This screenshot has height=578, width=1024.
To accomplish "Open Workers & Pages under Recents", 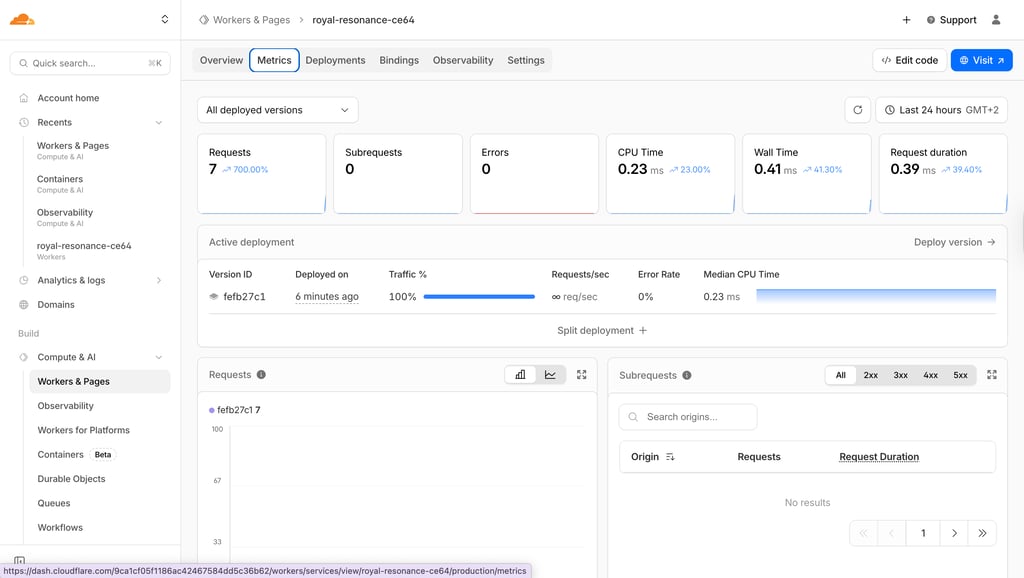I will tap(72, 150).
